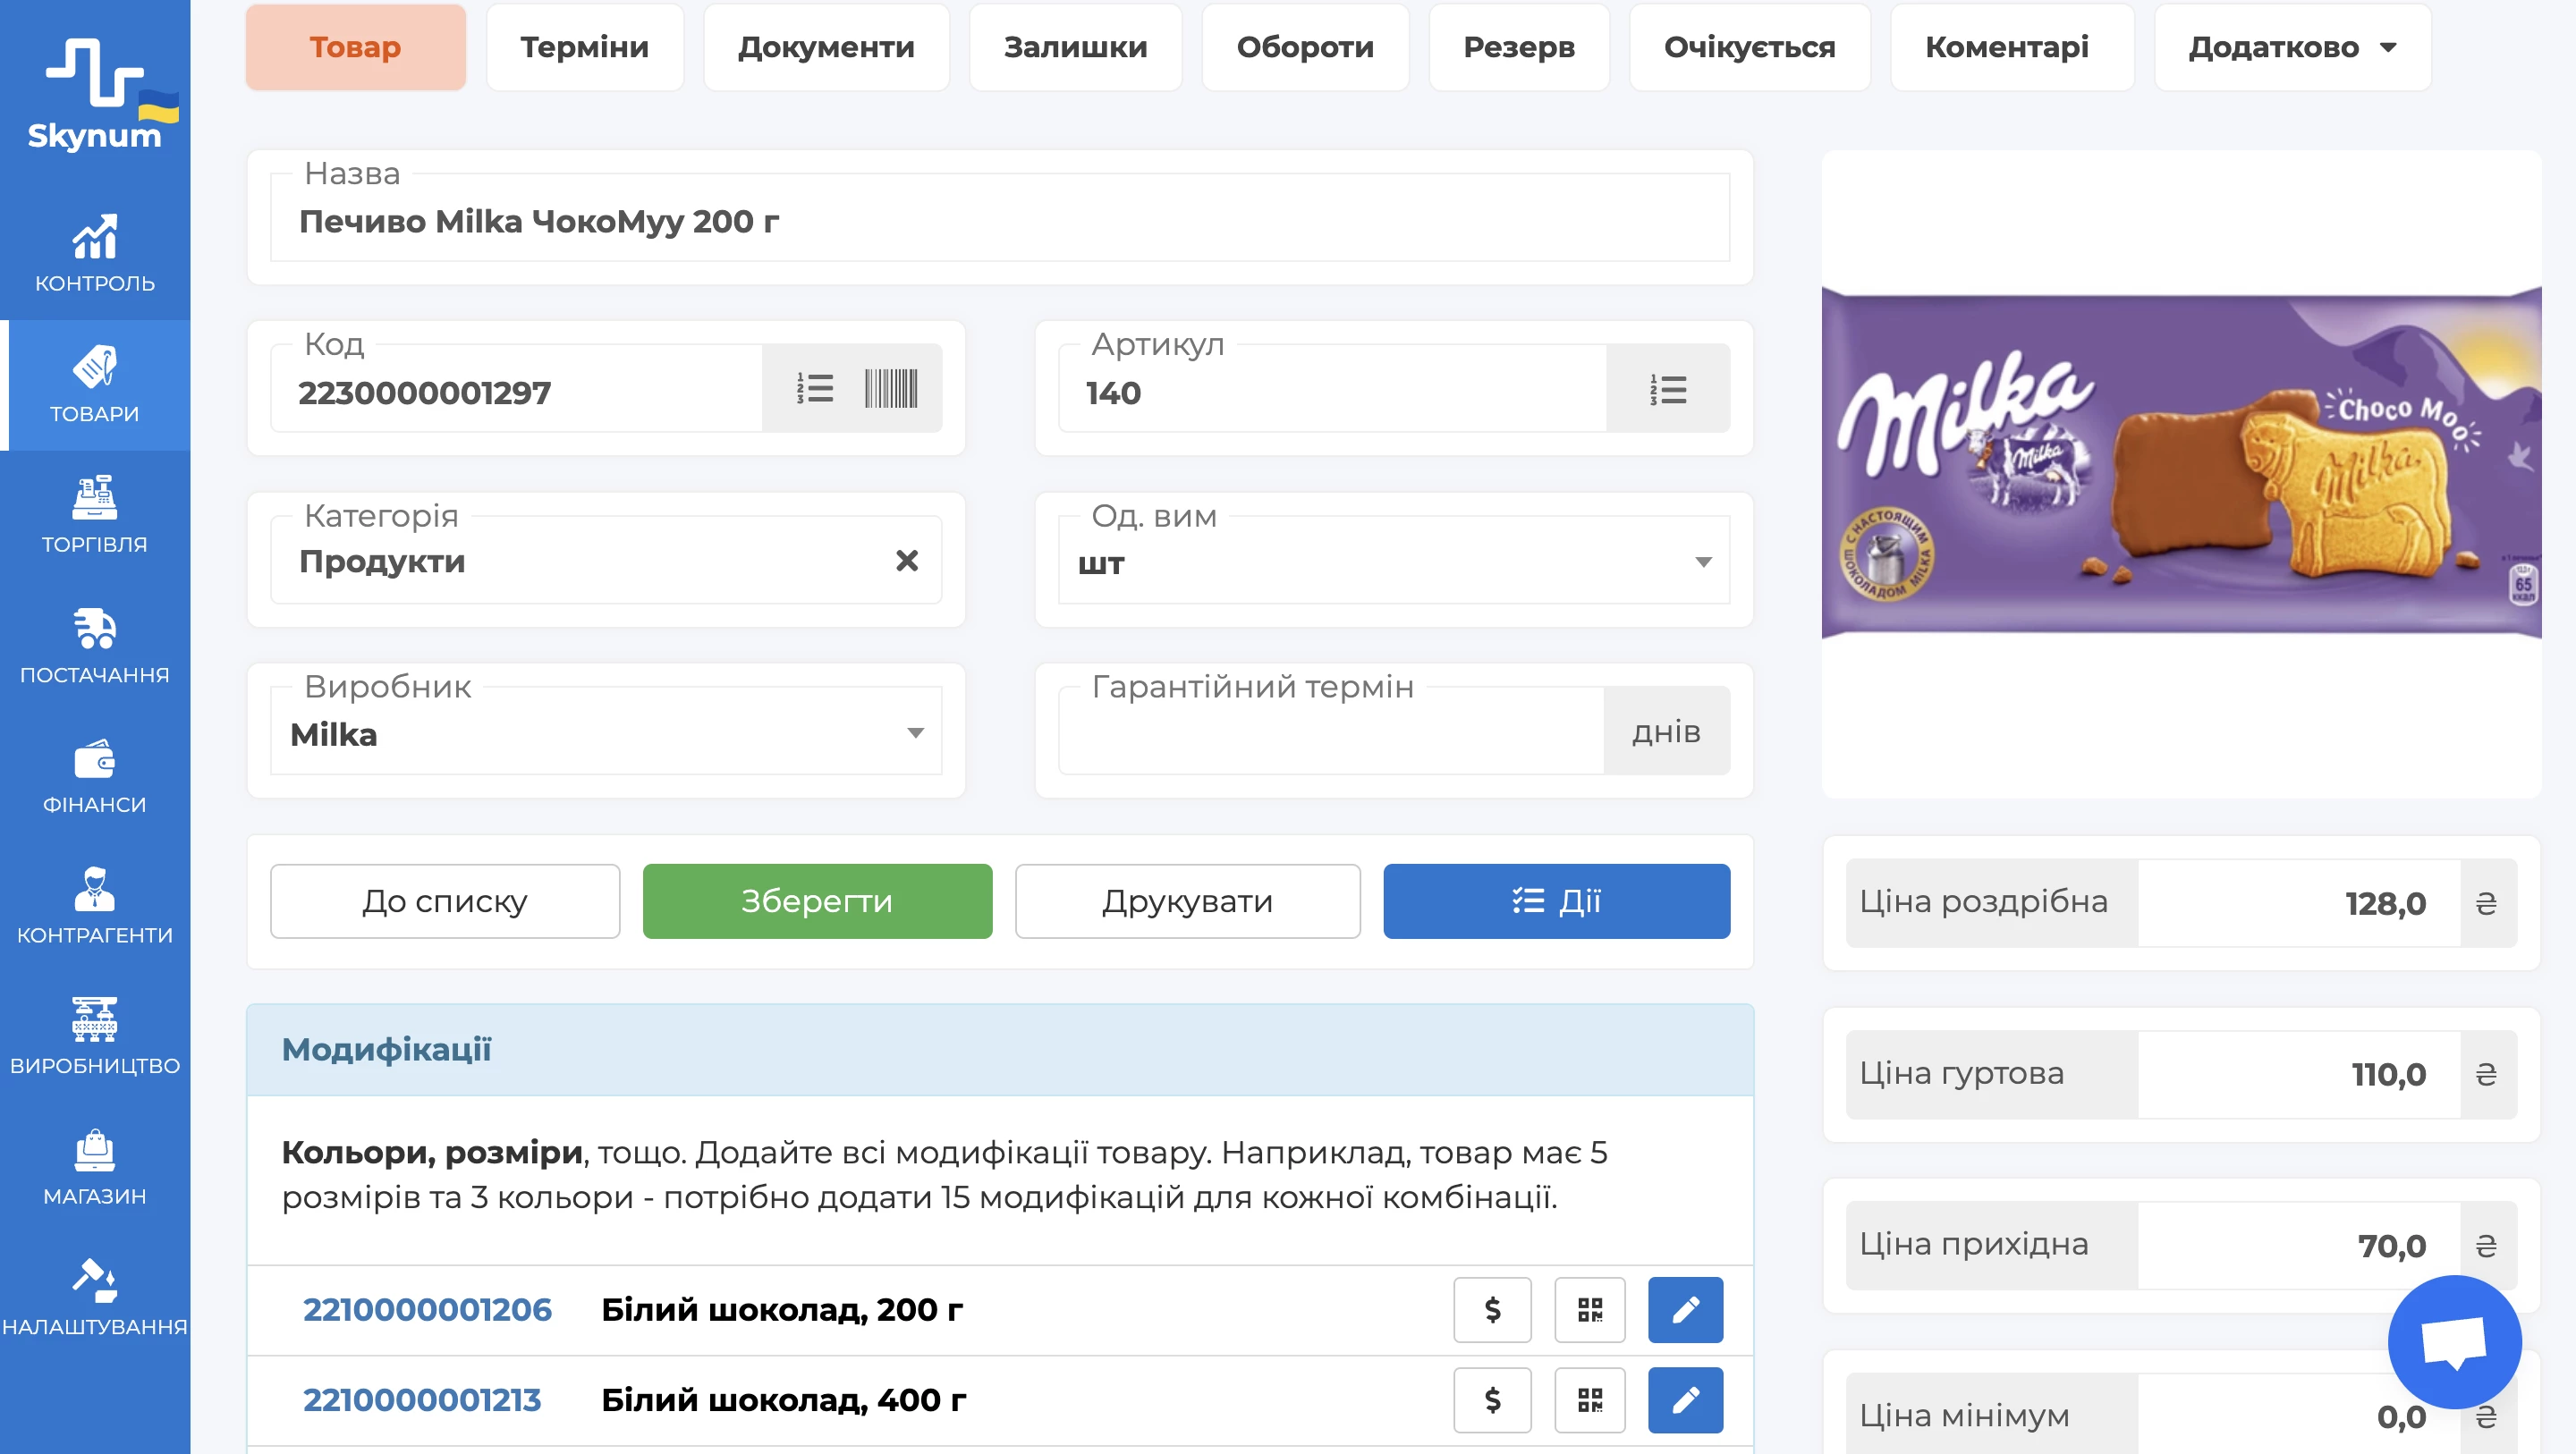Open the Постачання sidebar section
The image size is (2576, 1454).
95,646
